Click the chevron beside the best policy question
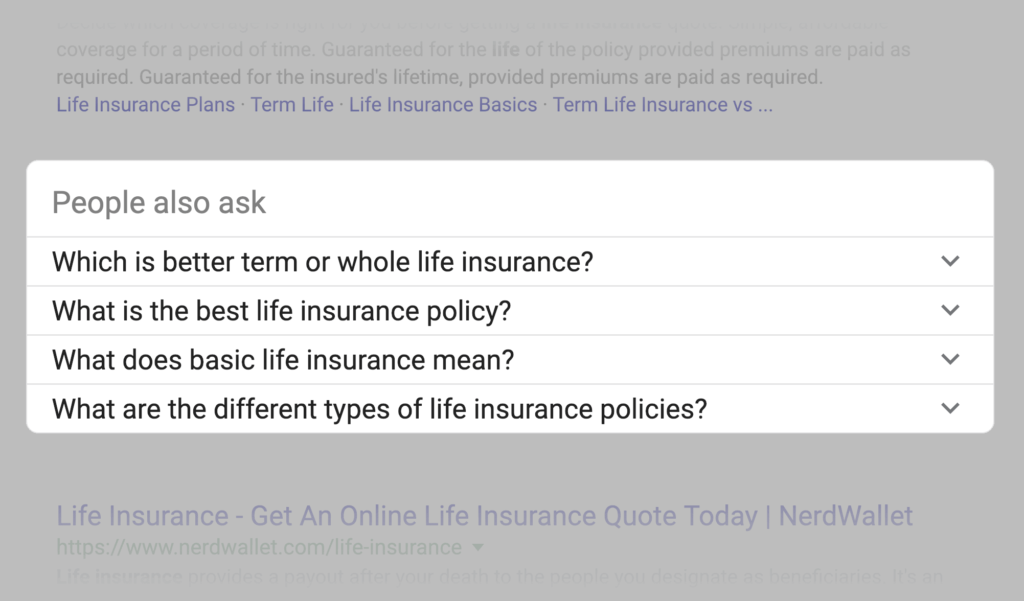The width and height of the screenshot is (1024, 601). (x=949, y=310)
